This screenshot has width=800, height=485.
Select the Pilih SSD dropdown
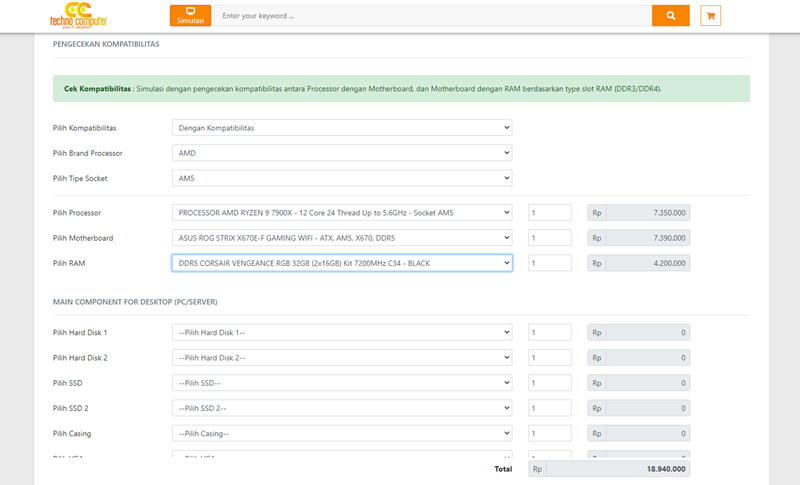(x=342, y=383)
